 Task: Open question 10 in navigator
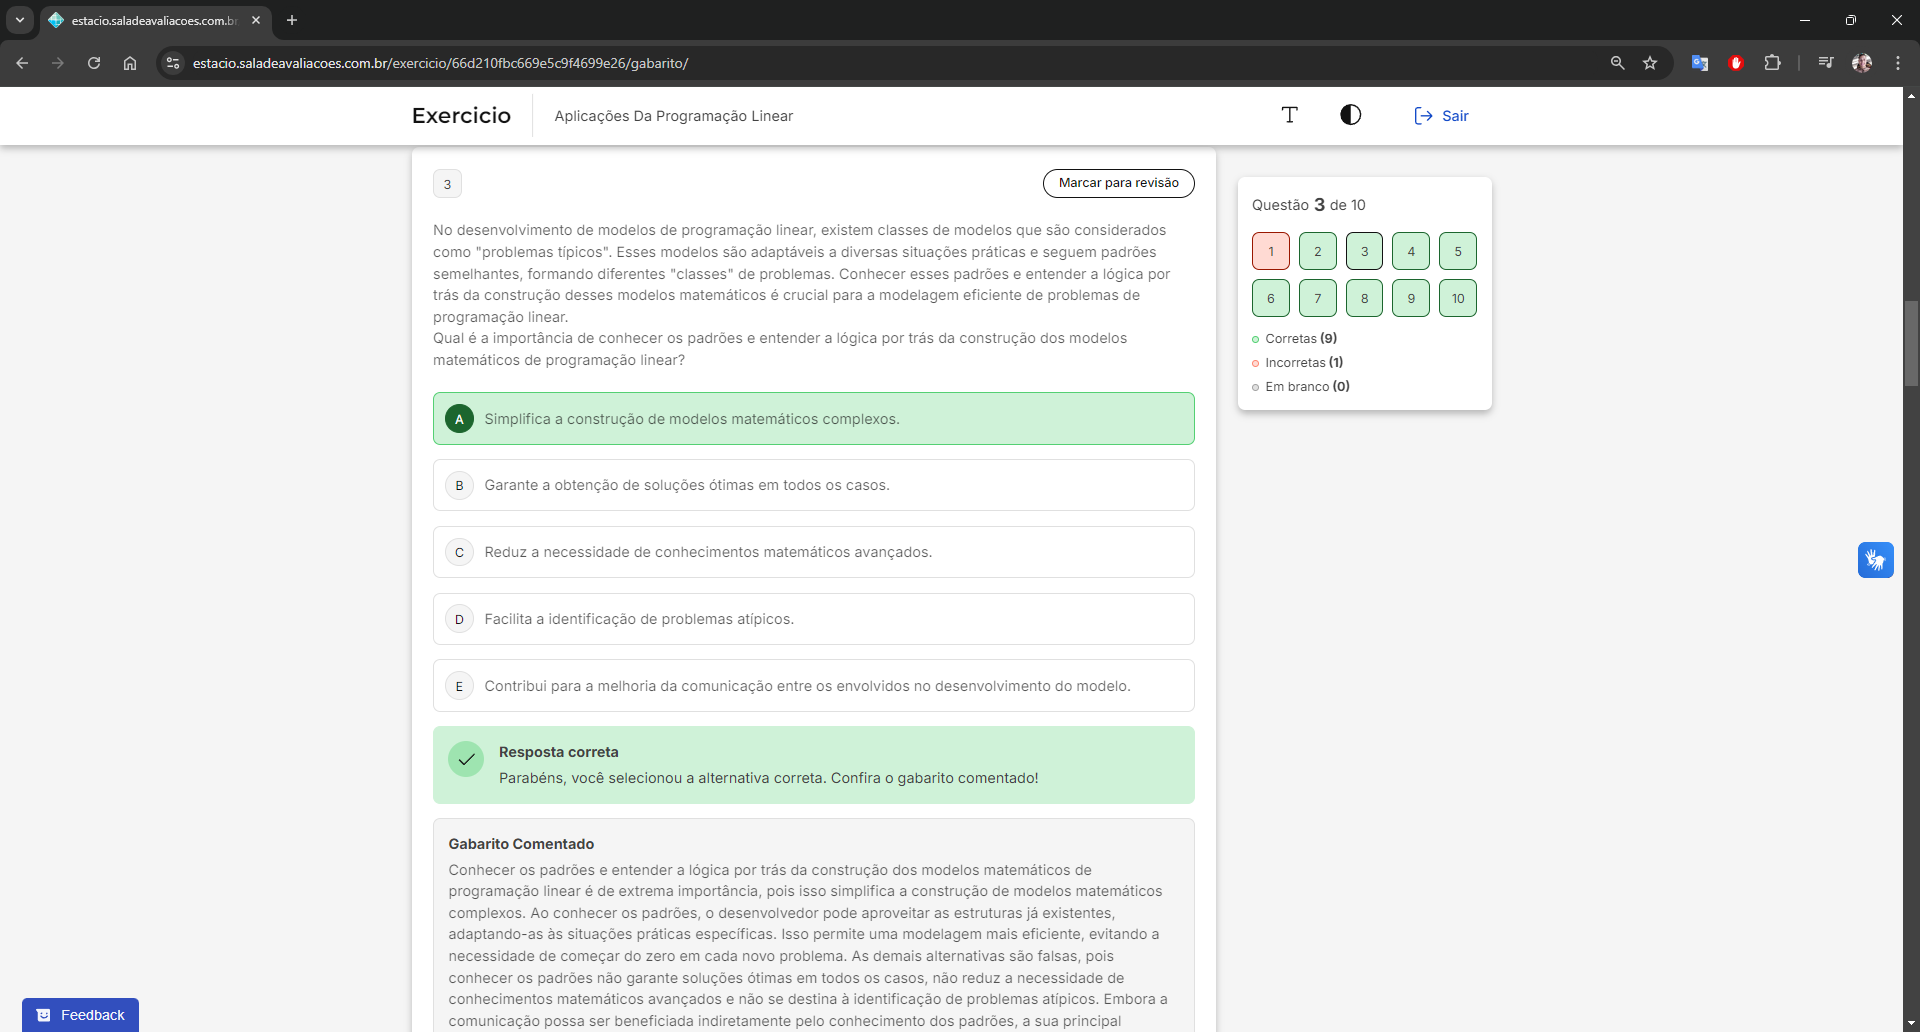point(1457,298)
